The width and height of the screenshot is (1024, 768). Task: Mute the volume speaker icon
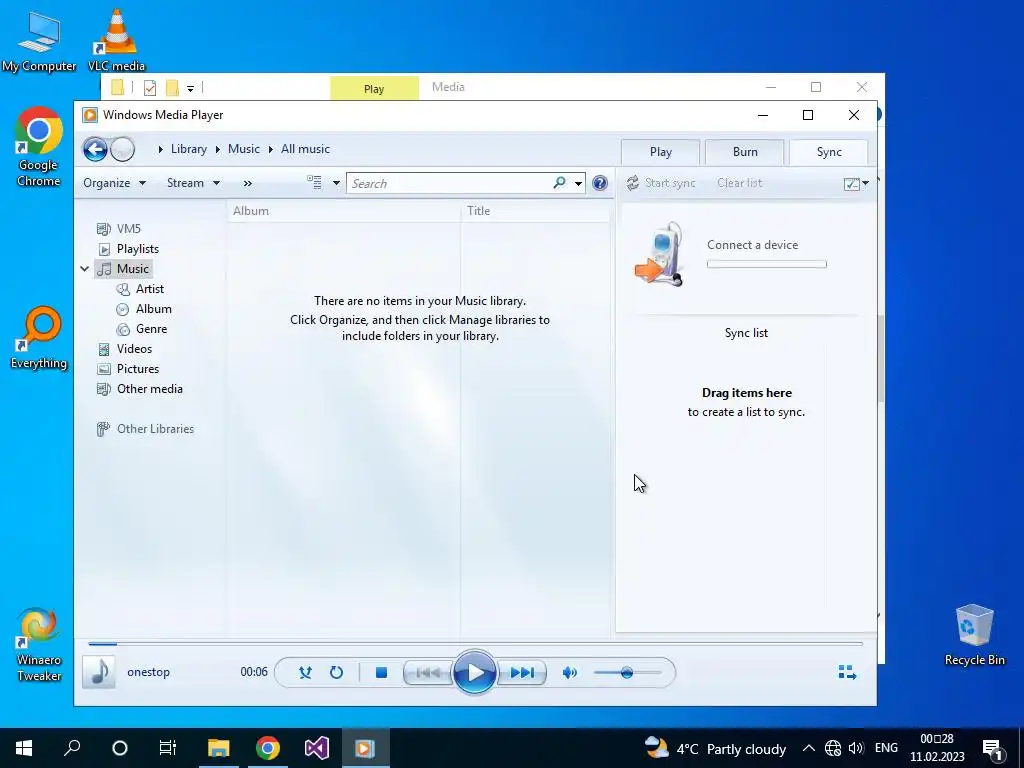570,672
